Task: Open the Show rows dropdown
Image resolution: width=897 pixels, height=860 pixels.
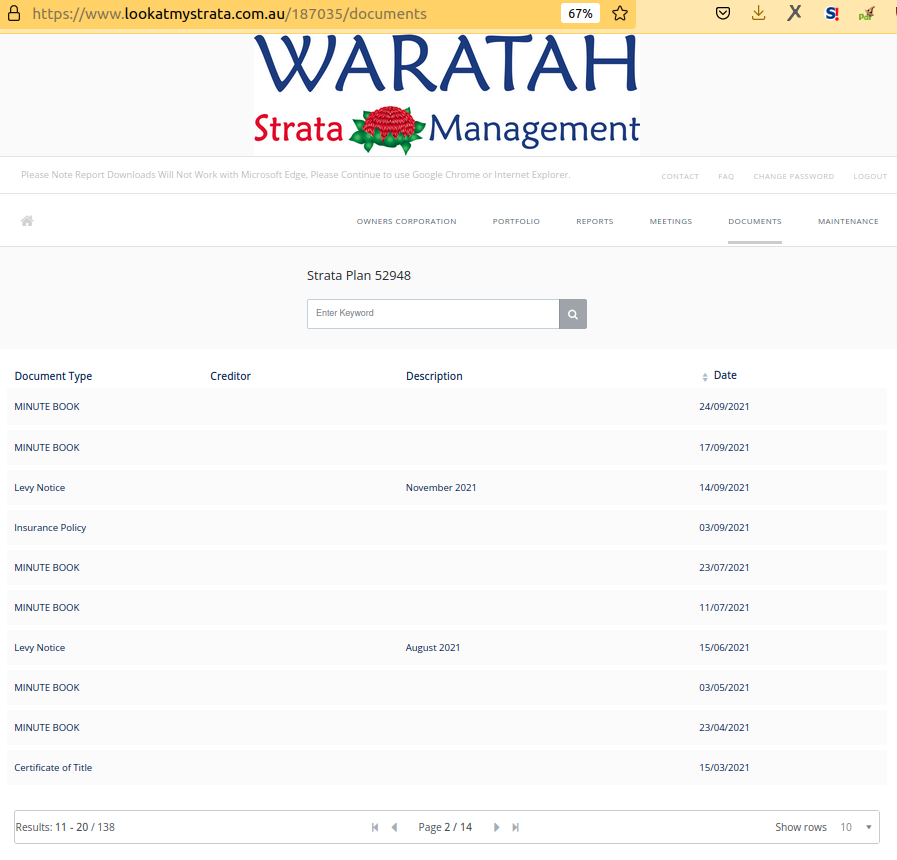Action: [x=856, y=827]
